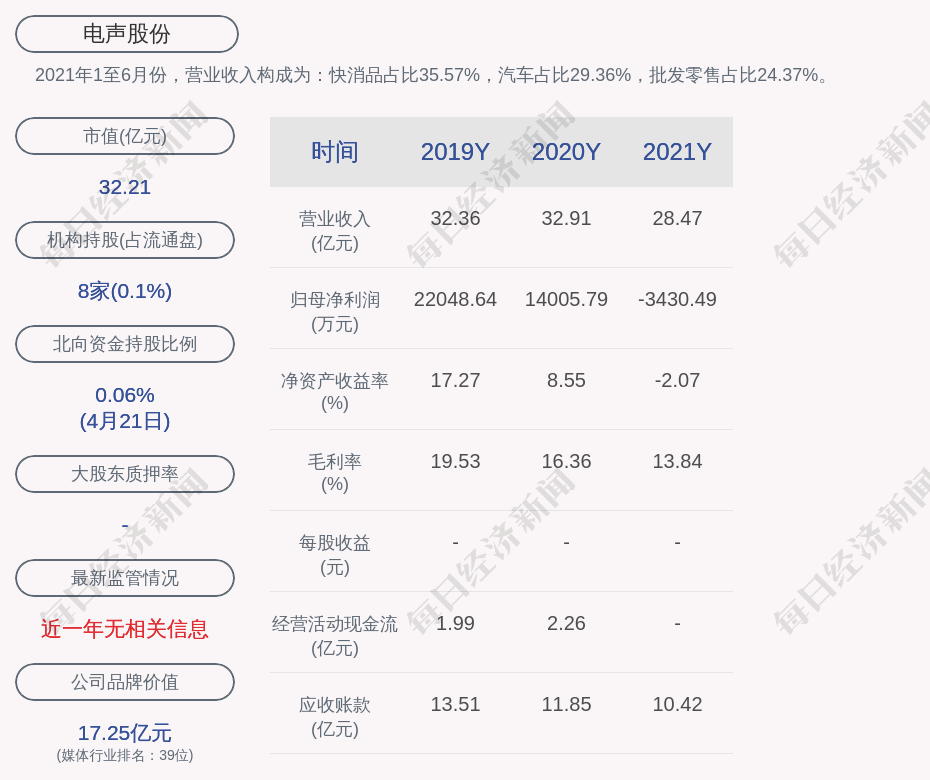Click receivables value 11.85
Viewport: 930px width, 780px height.
[x=566, y=705]
